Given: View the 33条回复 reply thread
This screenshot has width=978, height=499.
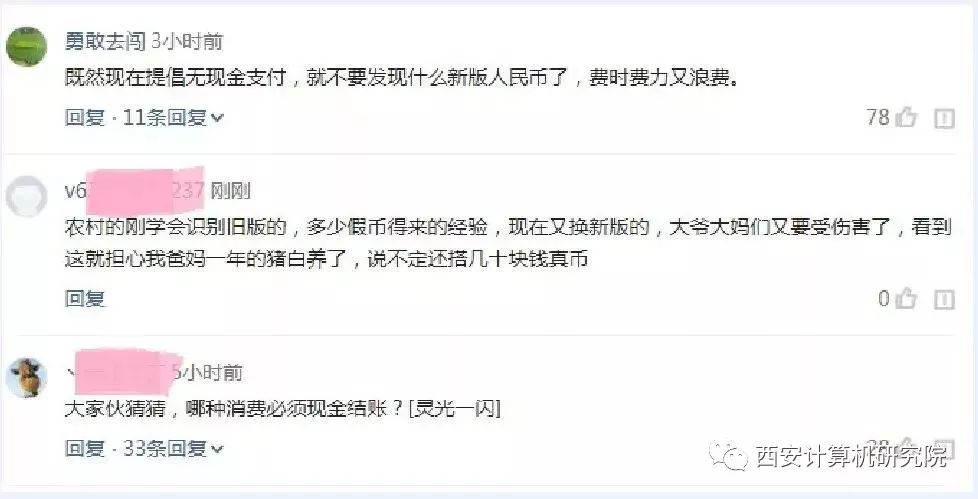Looking at the screenshot, I should [165, 448].
